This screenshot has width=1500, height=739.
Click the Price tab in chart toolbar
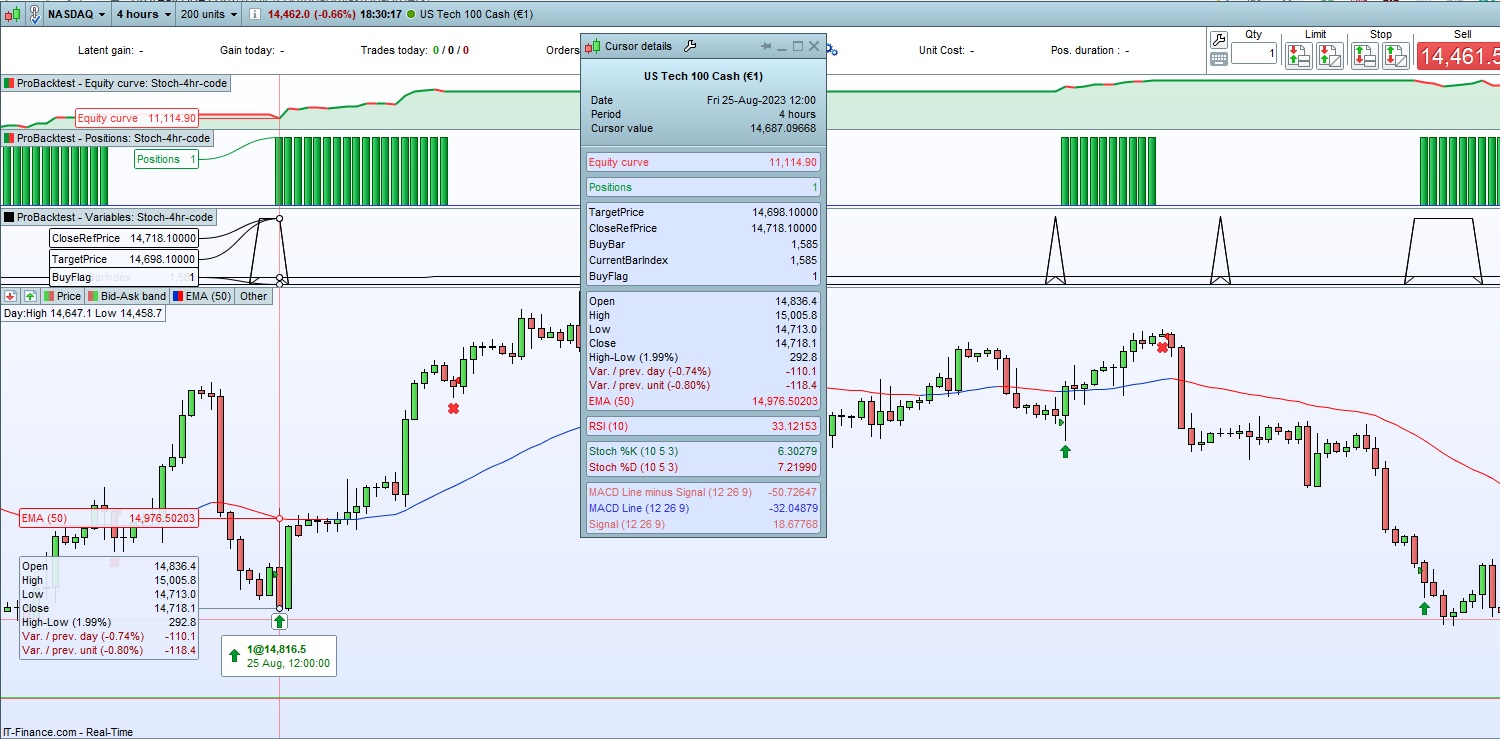pyautogui.click(x=62, y=296)
